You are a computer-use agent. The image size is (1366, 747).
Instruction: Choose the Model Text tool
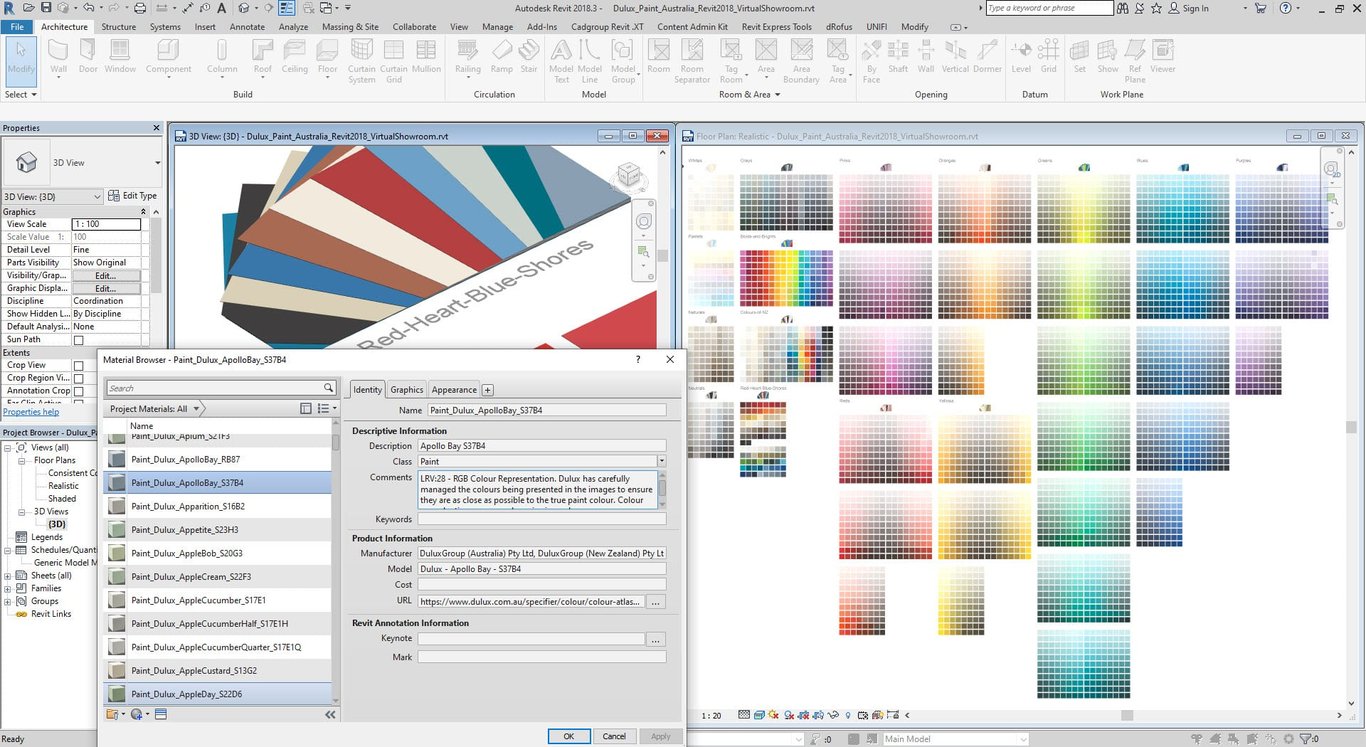pos(561,61)
